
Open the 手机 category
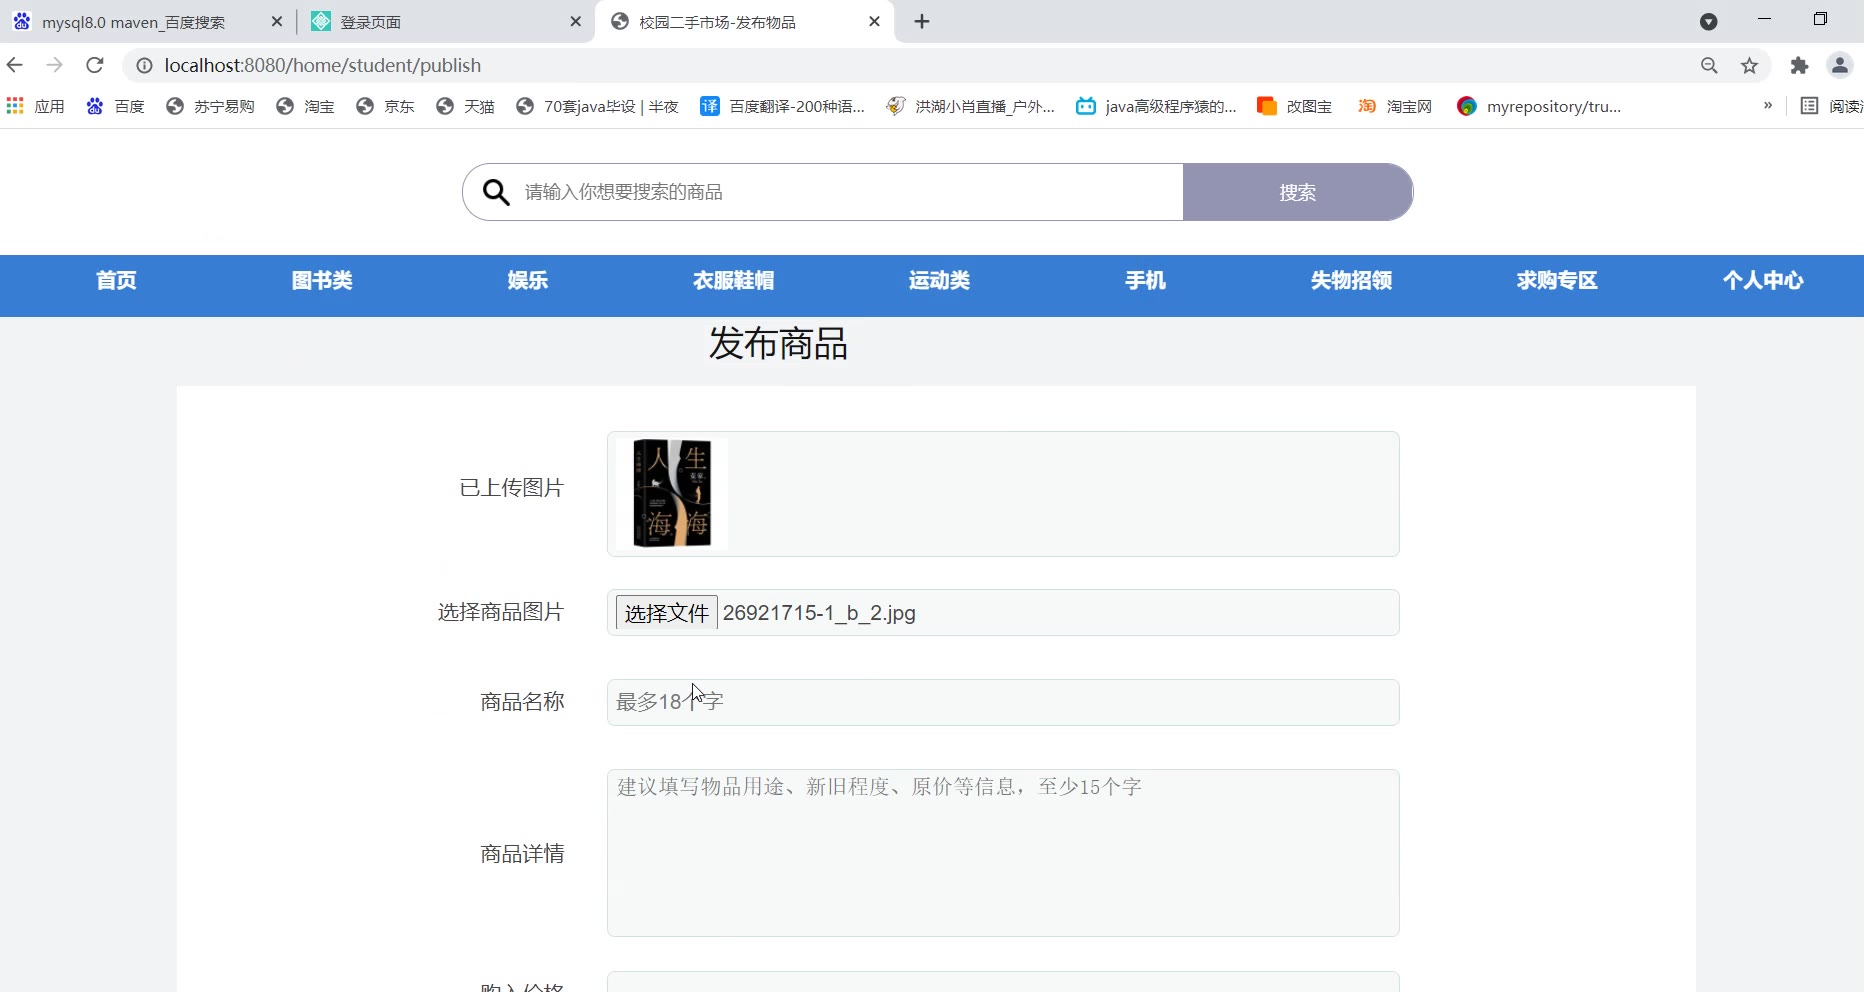[x=1145, y=281]
